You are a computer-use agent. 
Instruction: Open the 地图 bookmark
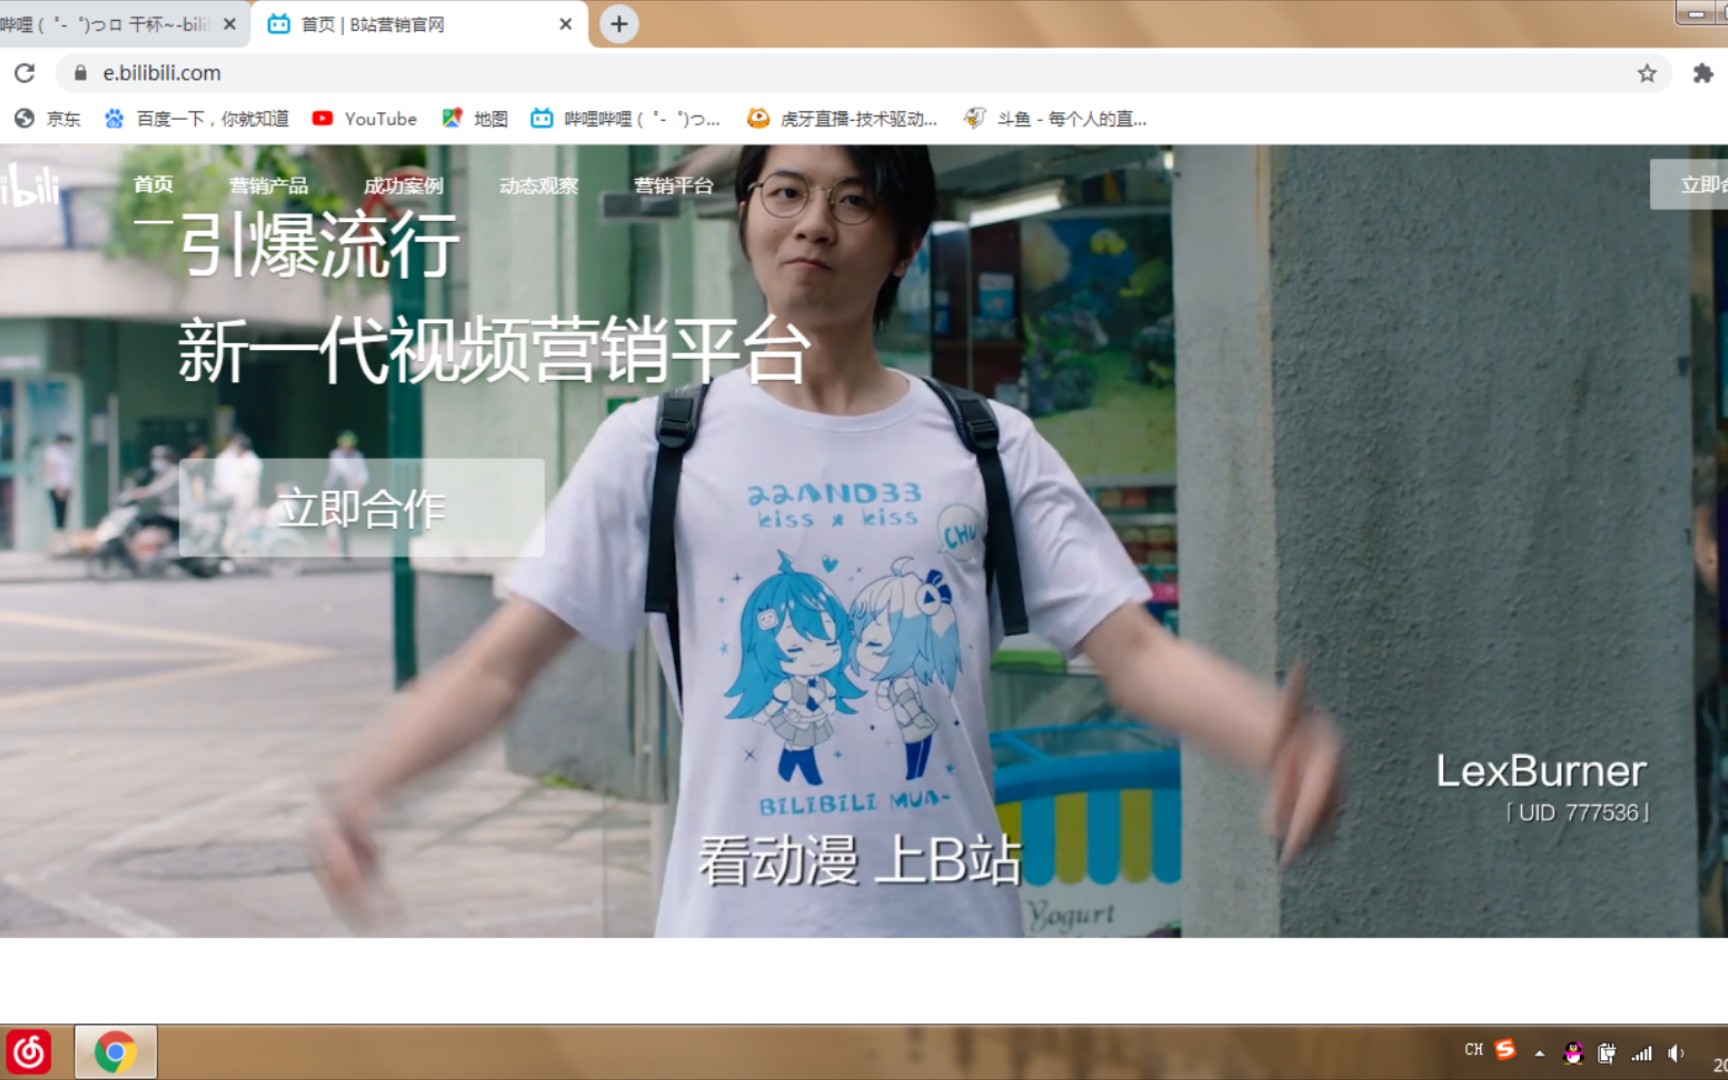[475, 119]
